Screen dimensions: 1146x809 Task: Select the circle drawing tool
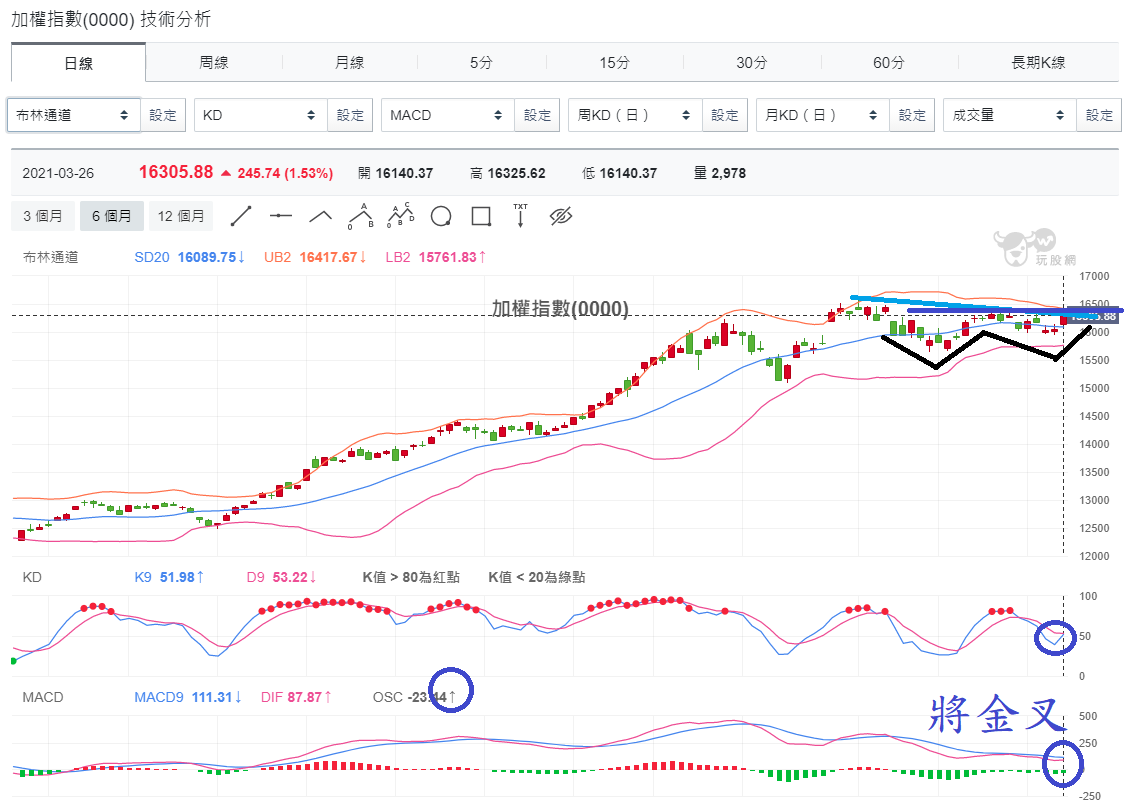click(x=441, y=216)
